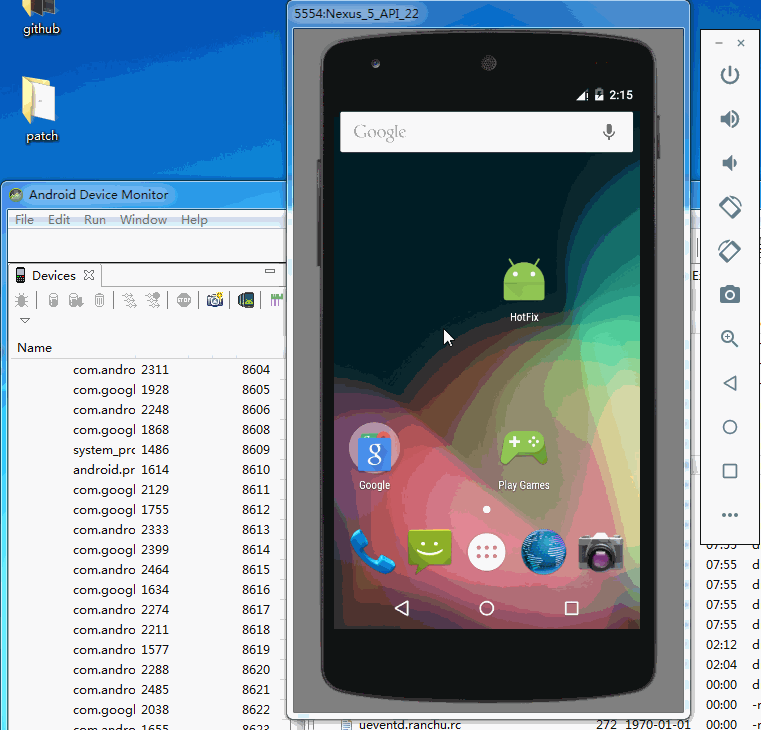Open the Browser globe app
This screenshot has height=730, width=761.
click(x=543, y=552)
